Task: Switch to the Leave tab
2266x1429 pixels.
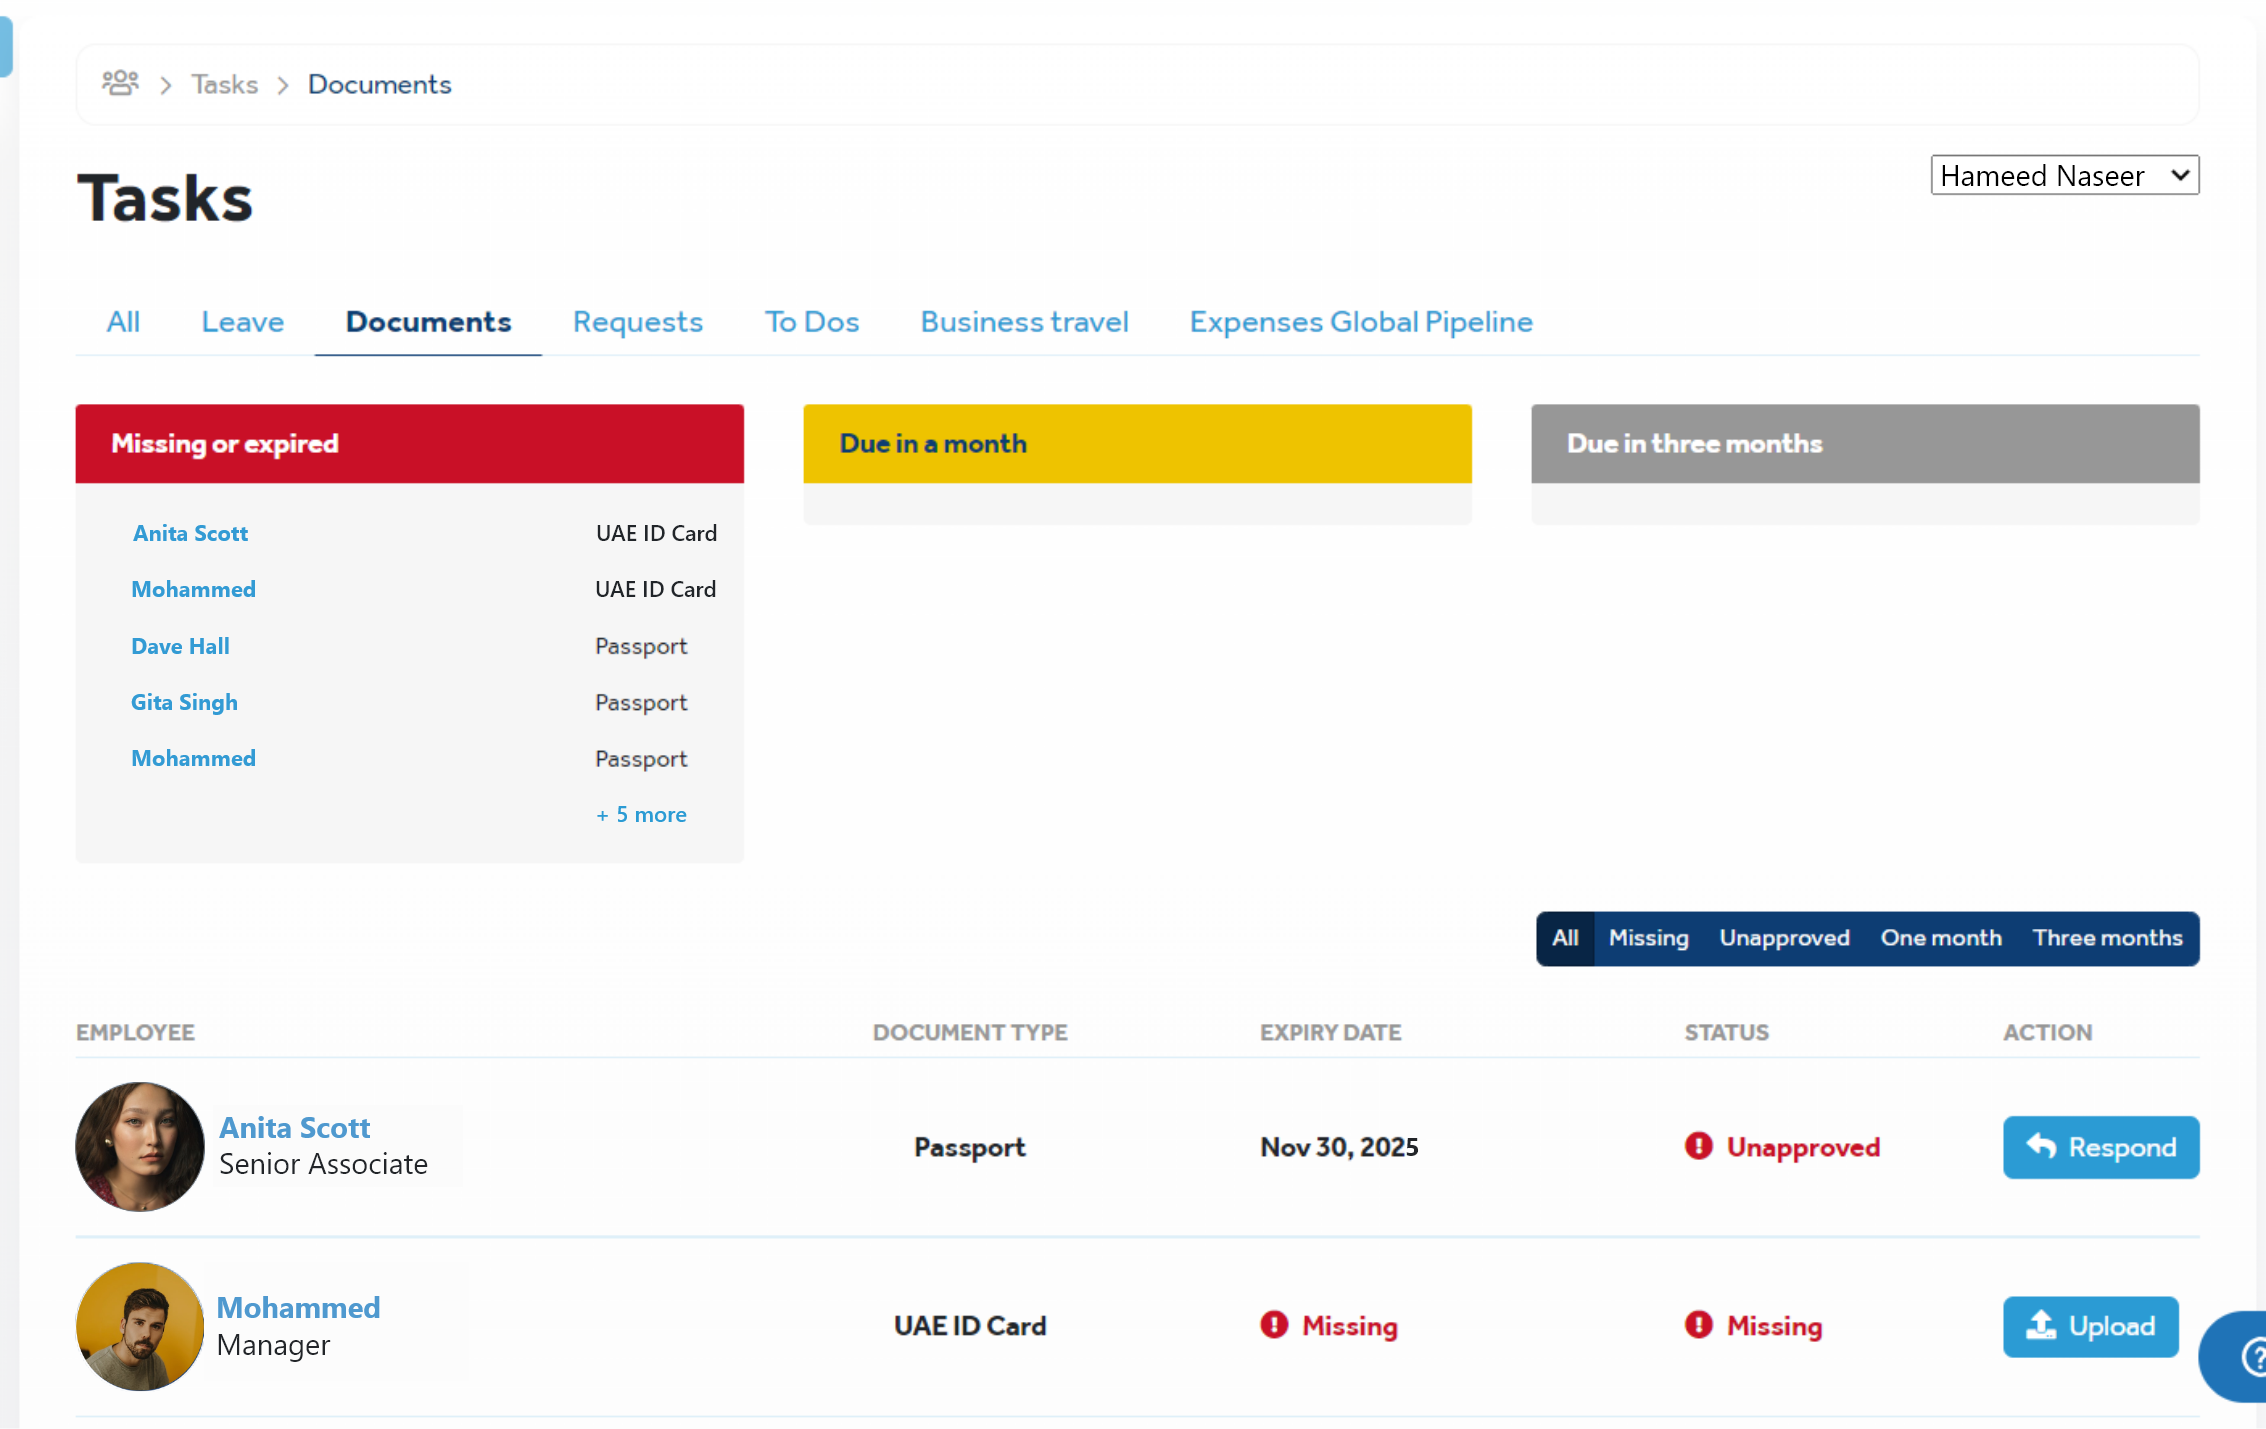Action: [x=242, y=322]
